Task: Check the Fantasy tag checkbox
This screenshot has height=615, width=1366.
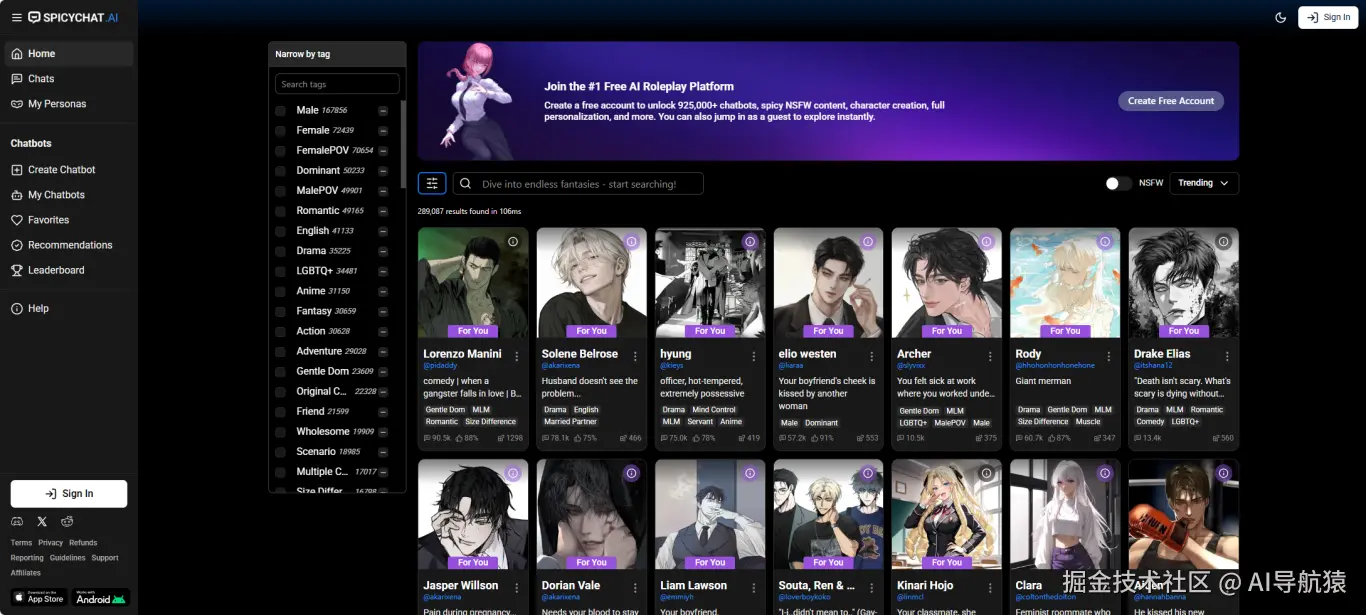Action: point(281,311)
